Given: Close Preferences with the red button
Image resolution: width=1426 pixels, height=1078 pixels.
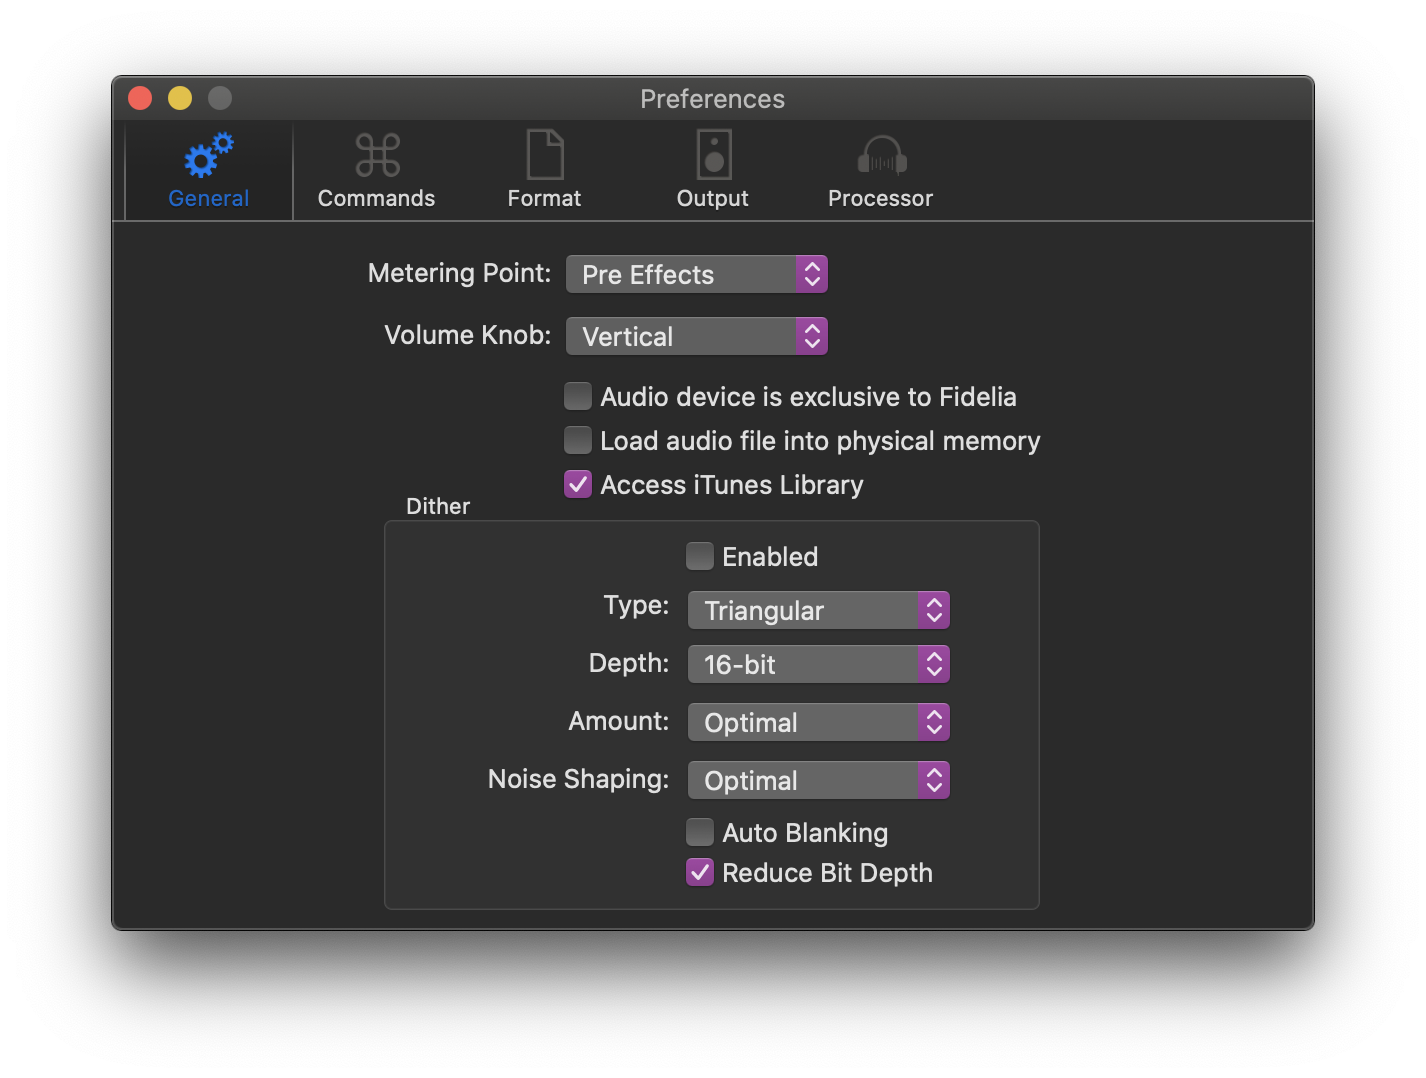Looking at the screenshot, I should click(140, 98).
